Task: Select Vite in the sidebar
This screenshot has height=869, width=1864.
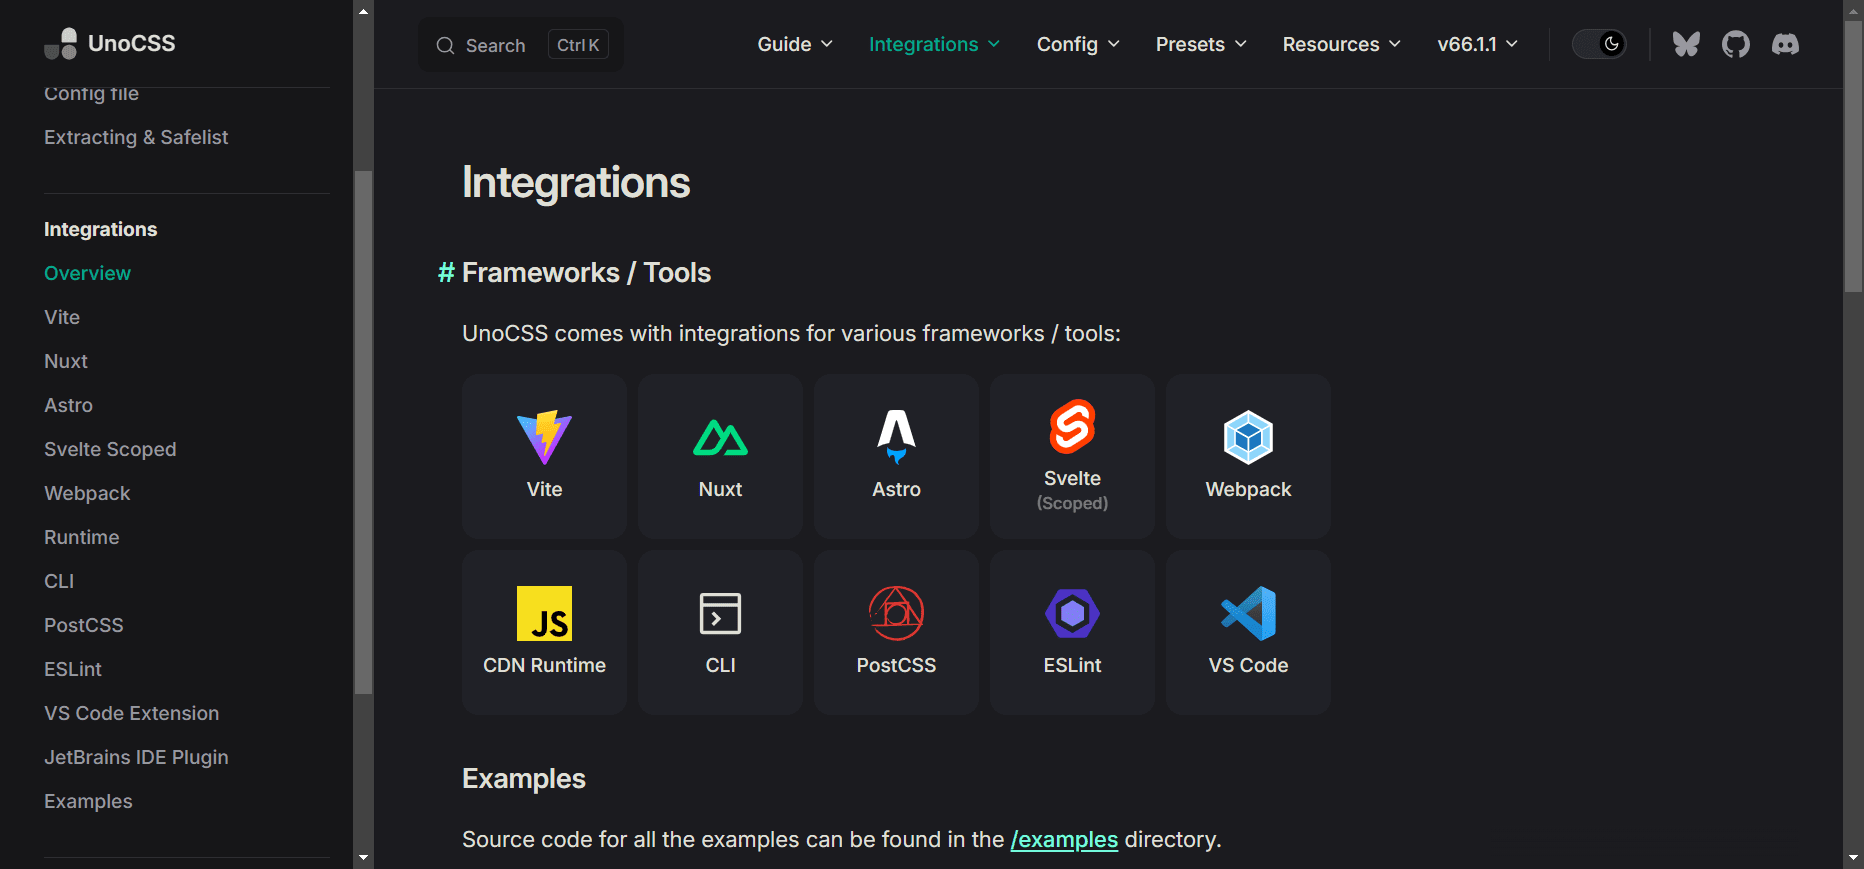Action: pyautogui.click(x=62, y=317)
